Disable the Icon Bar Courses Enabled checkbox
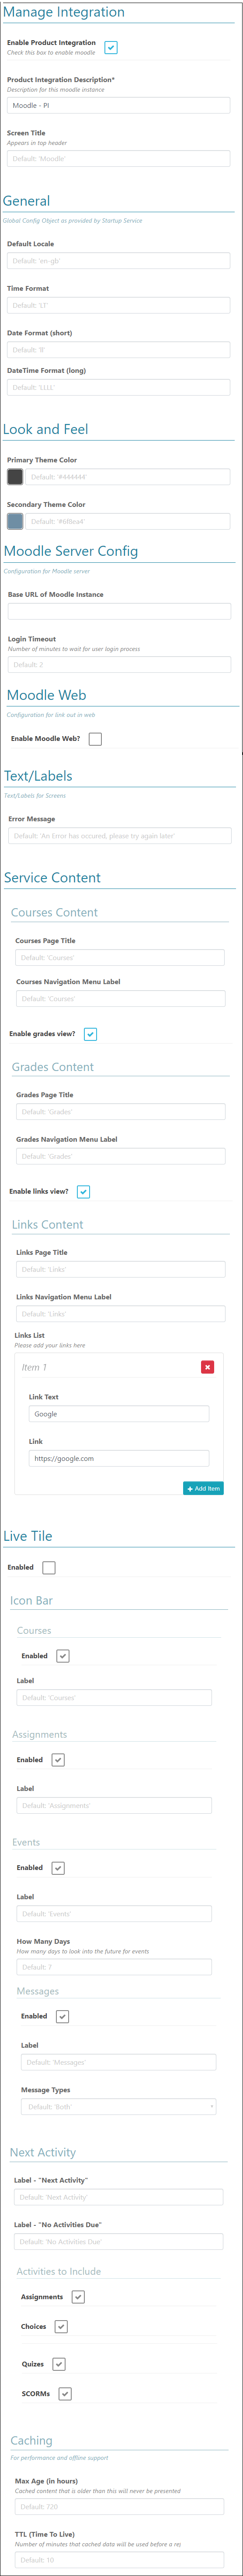 click(63, 1656)
